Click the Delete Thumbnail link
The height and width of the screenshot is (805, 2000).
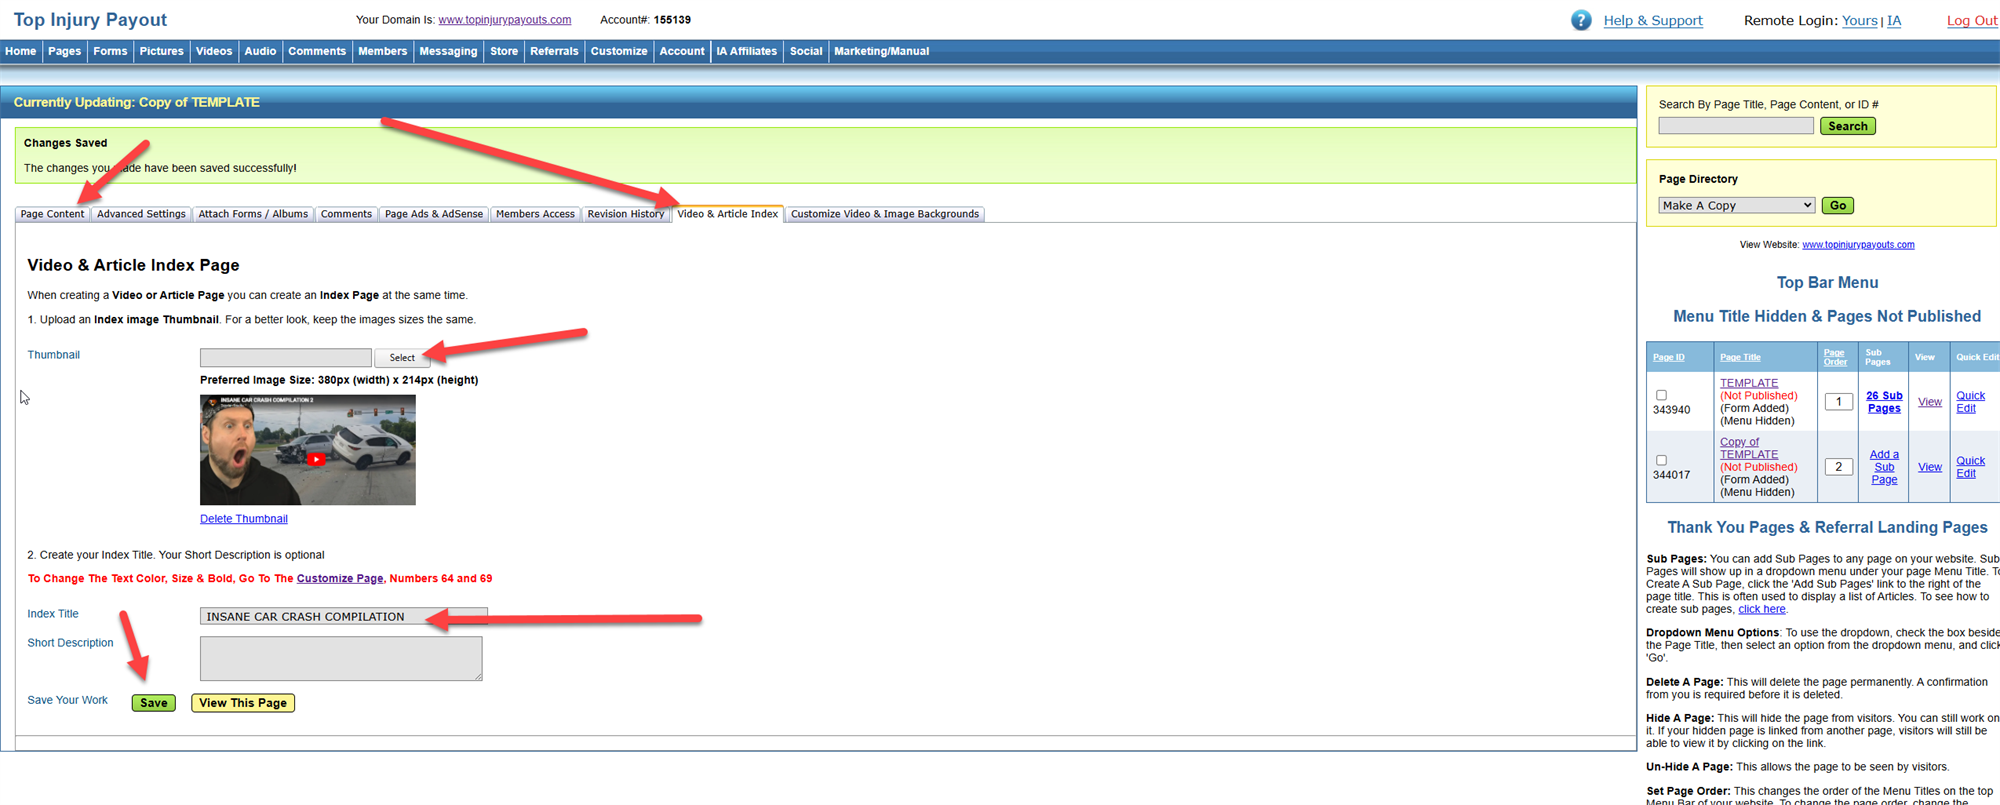tap(244, 519)
